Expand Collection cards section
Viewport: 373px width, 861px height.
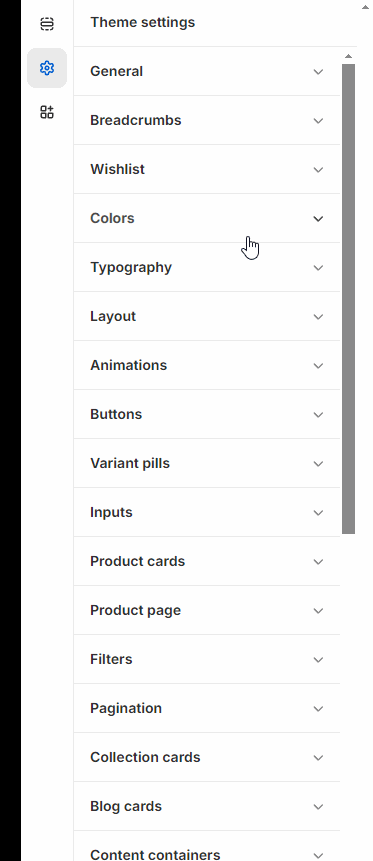click(x=207, y=757)
